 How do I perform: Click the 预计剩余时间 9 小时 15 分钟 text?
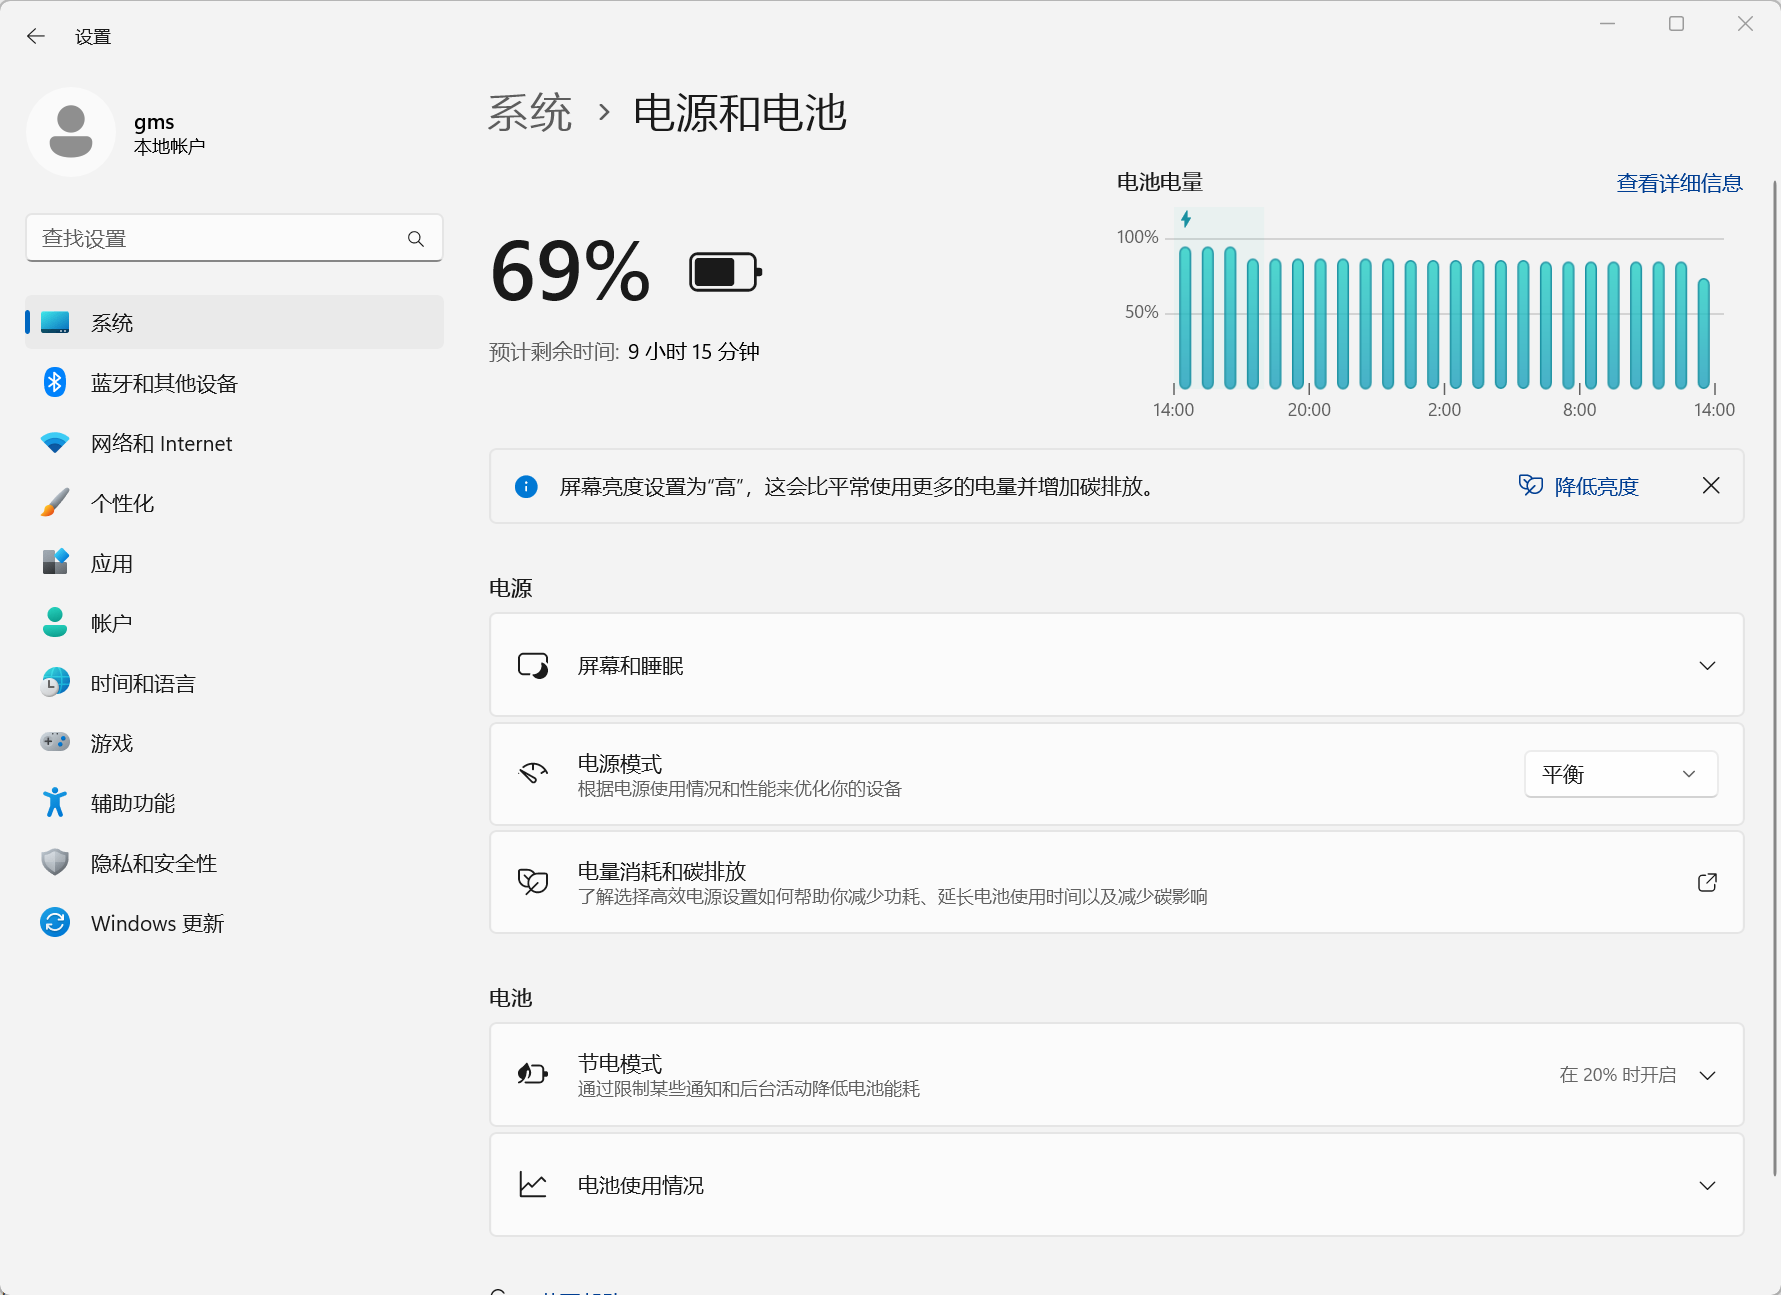pos(624,351)
